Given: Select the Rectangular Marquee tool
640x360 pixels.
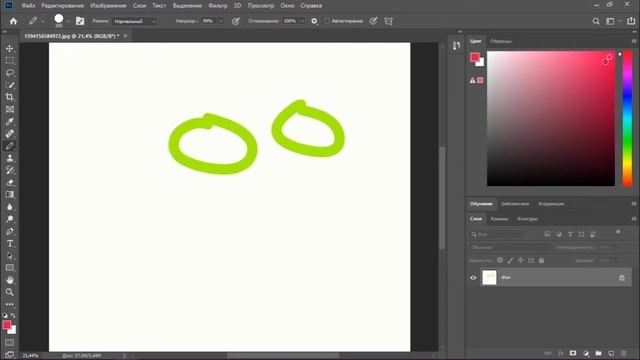Looking at the screenshot, I should (10, 61).
